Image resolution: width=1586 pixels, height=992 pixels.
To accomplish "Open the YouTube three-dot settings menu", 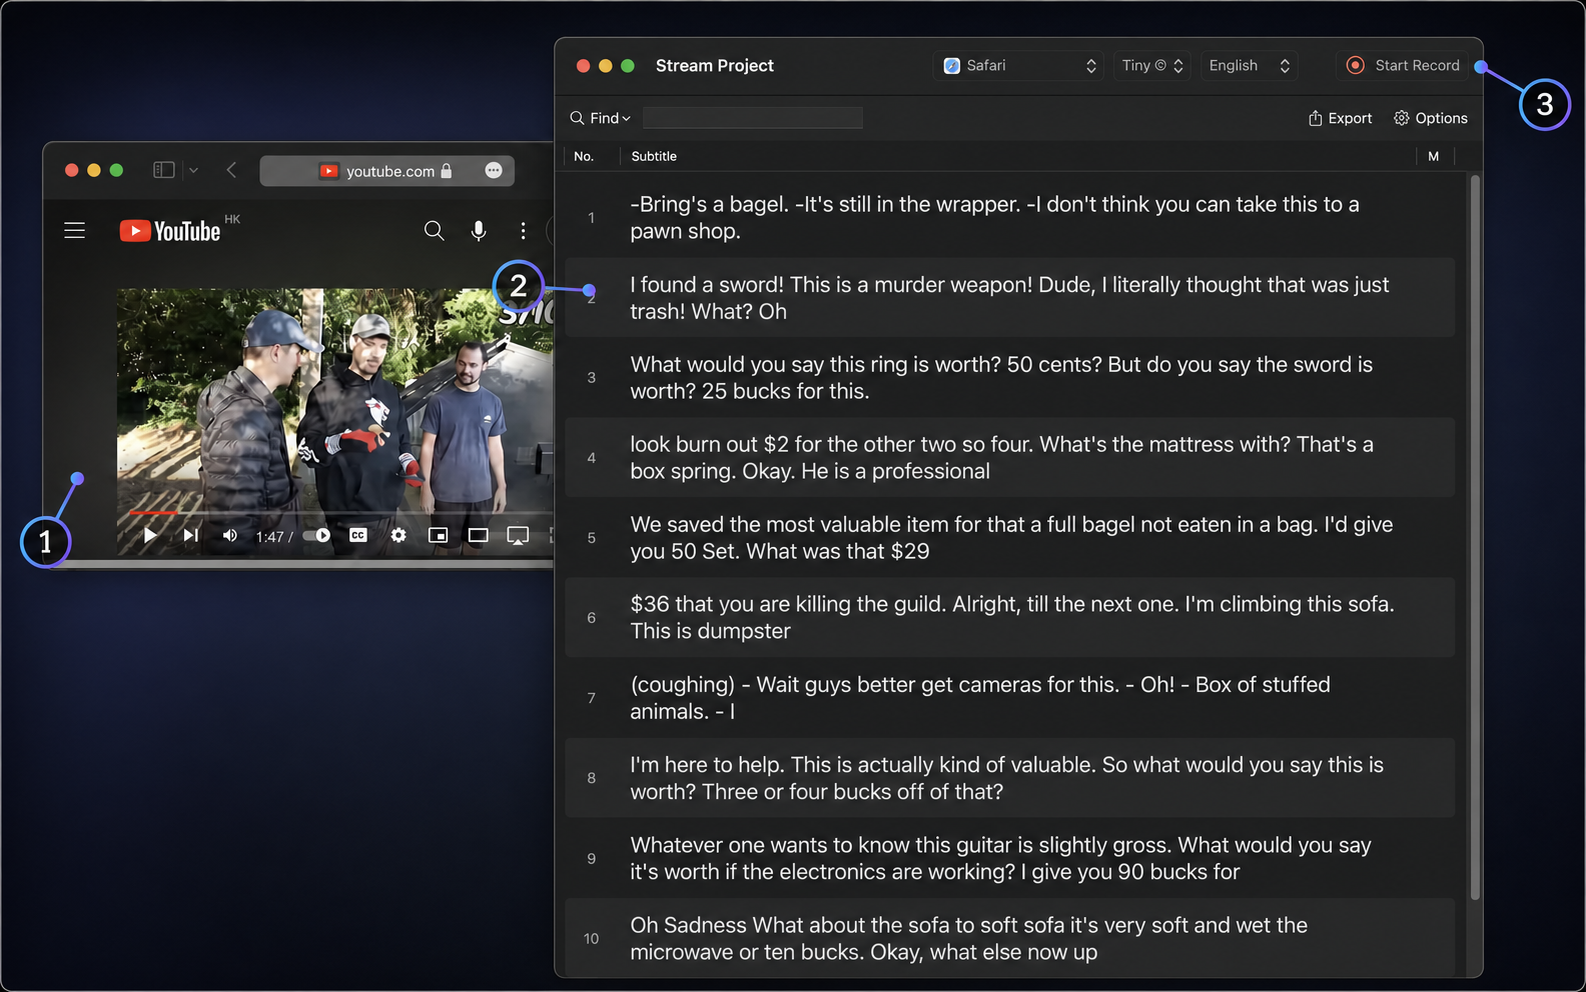I will pyautogui.click(x=523, y=231).
